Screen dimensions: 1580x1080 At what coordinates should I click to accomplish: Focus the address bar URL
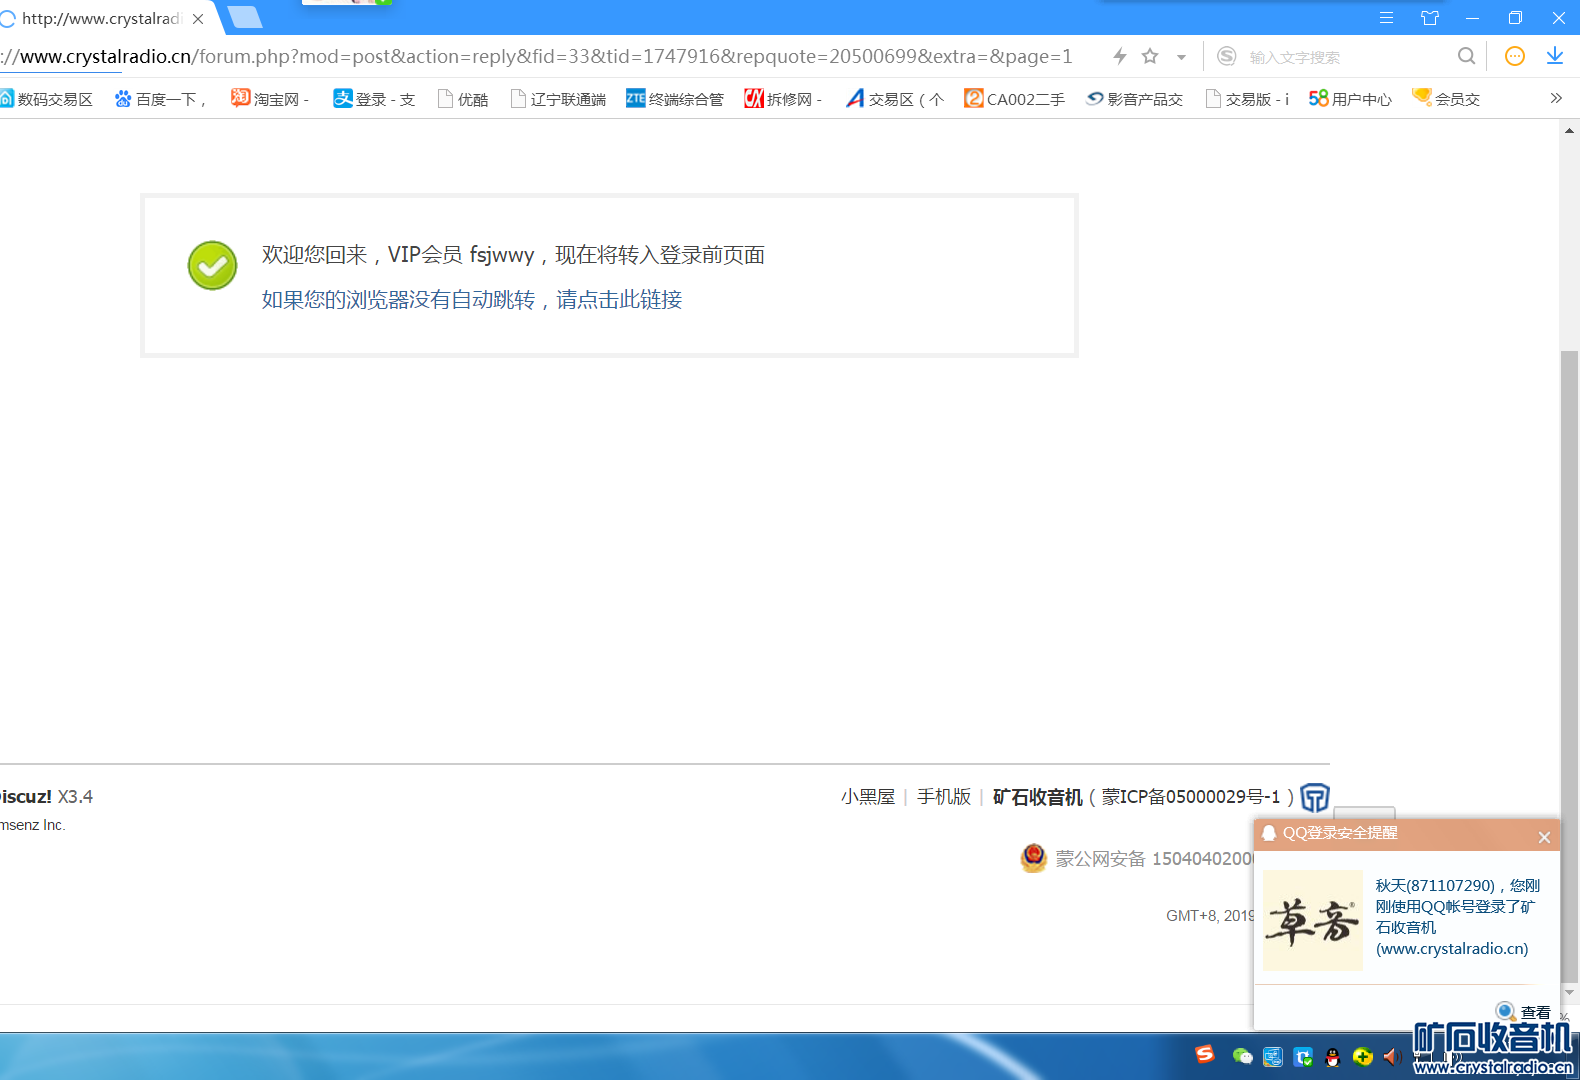[x=540, y=56]
